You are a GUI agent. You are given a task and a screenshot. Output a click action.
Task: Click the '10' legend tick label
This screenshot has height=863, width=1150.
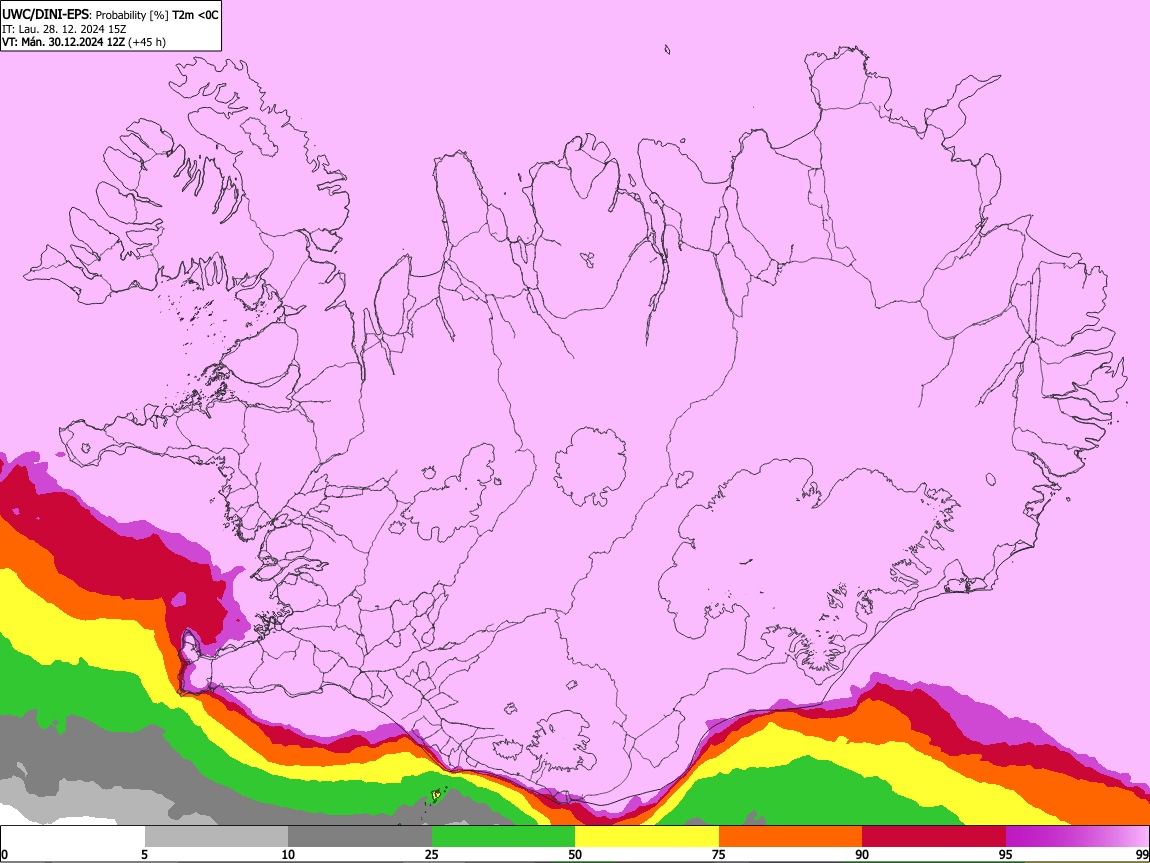[288, 854]
